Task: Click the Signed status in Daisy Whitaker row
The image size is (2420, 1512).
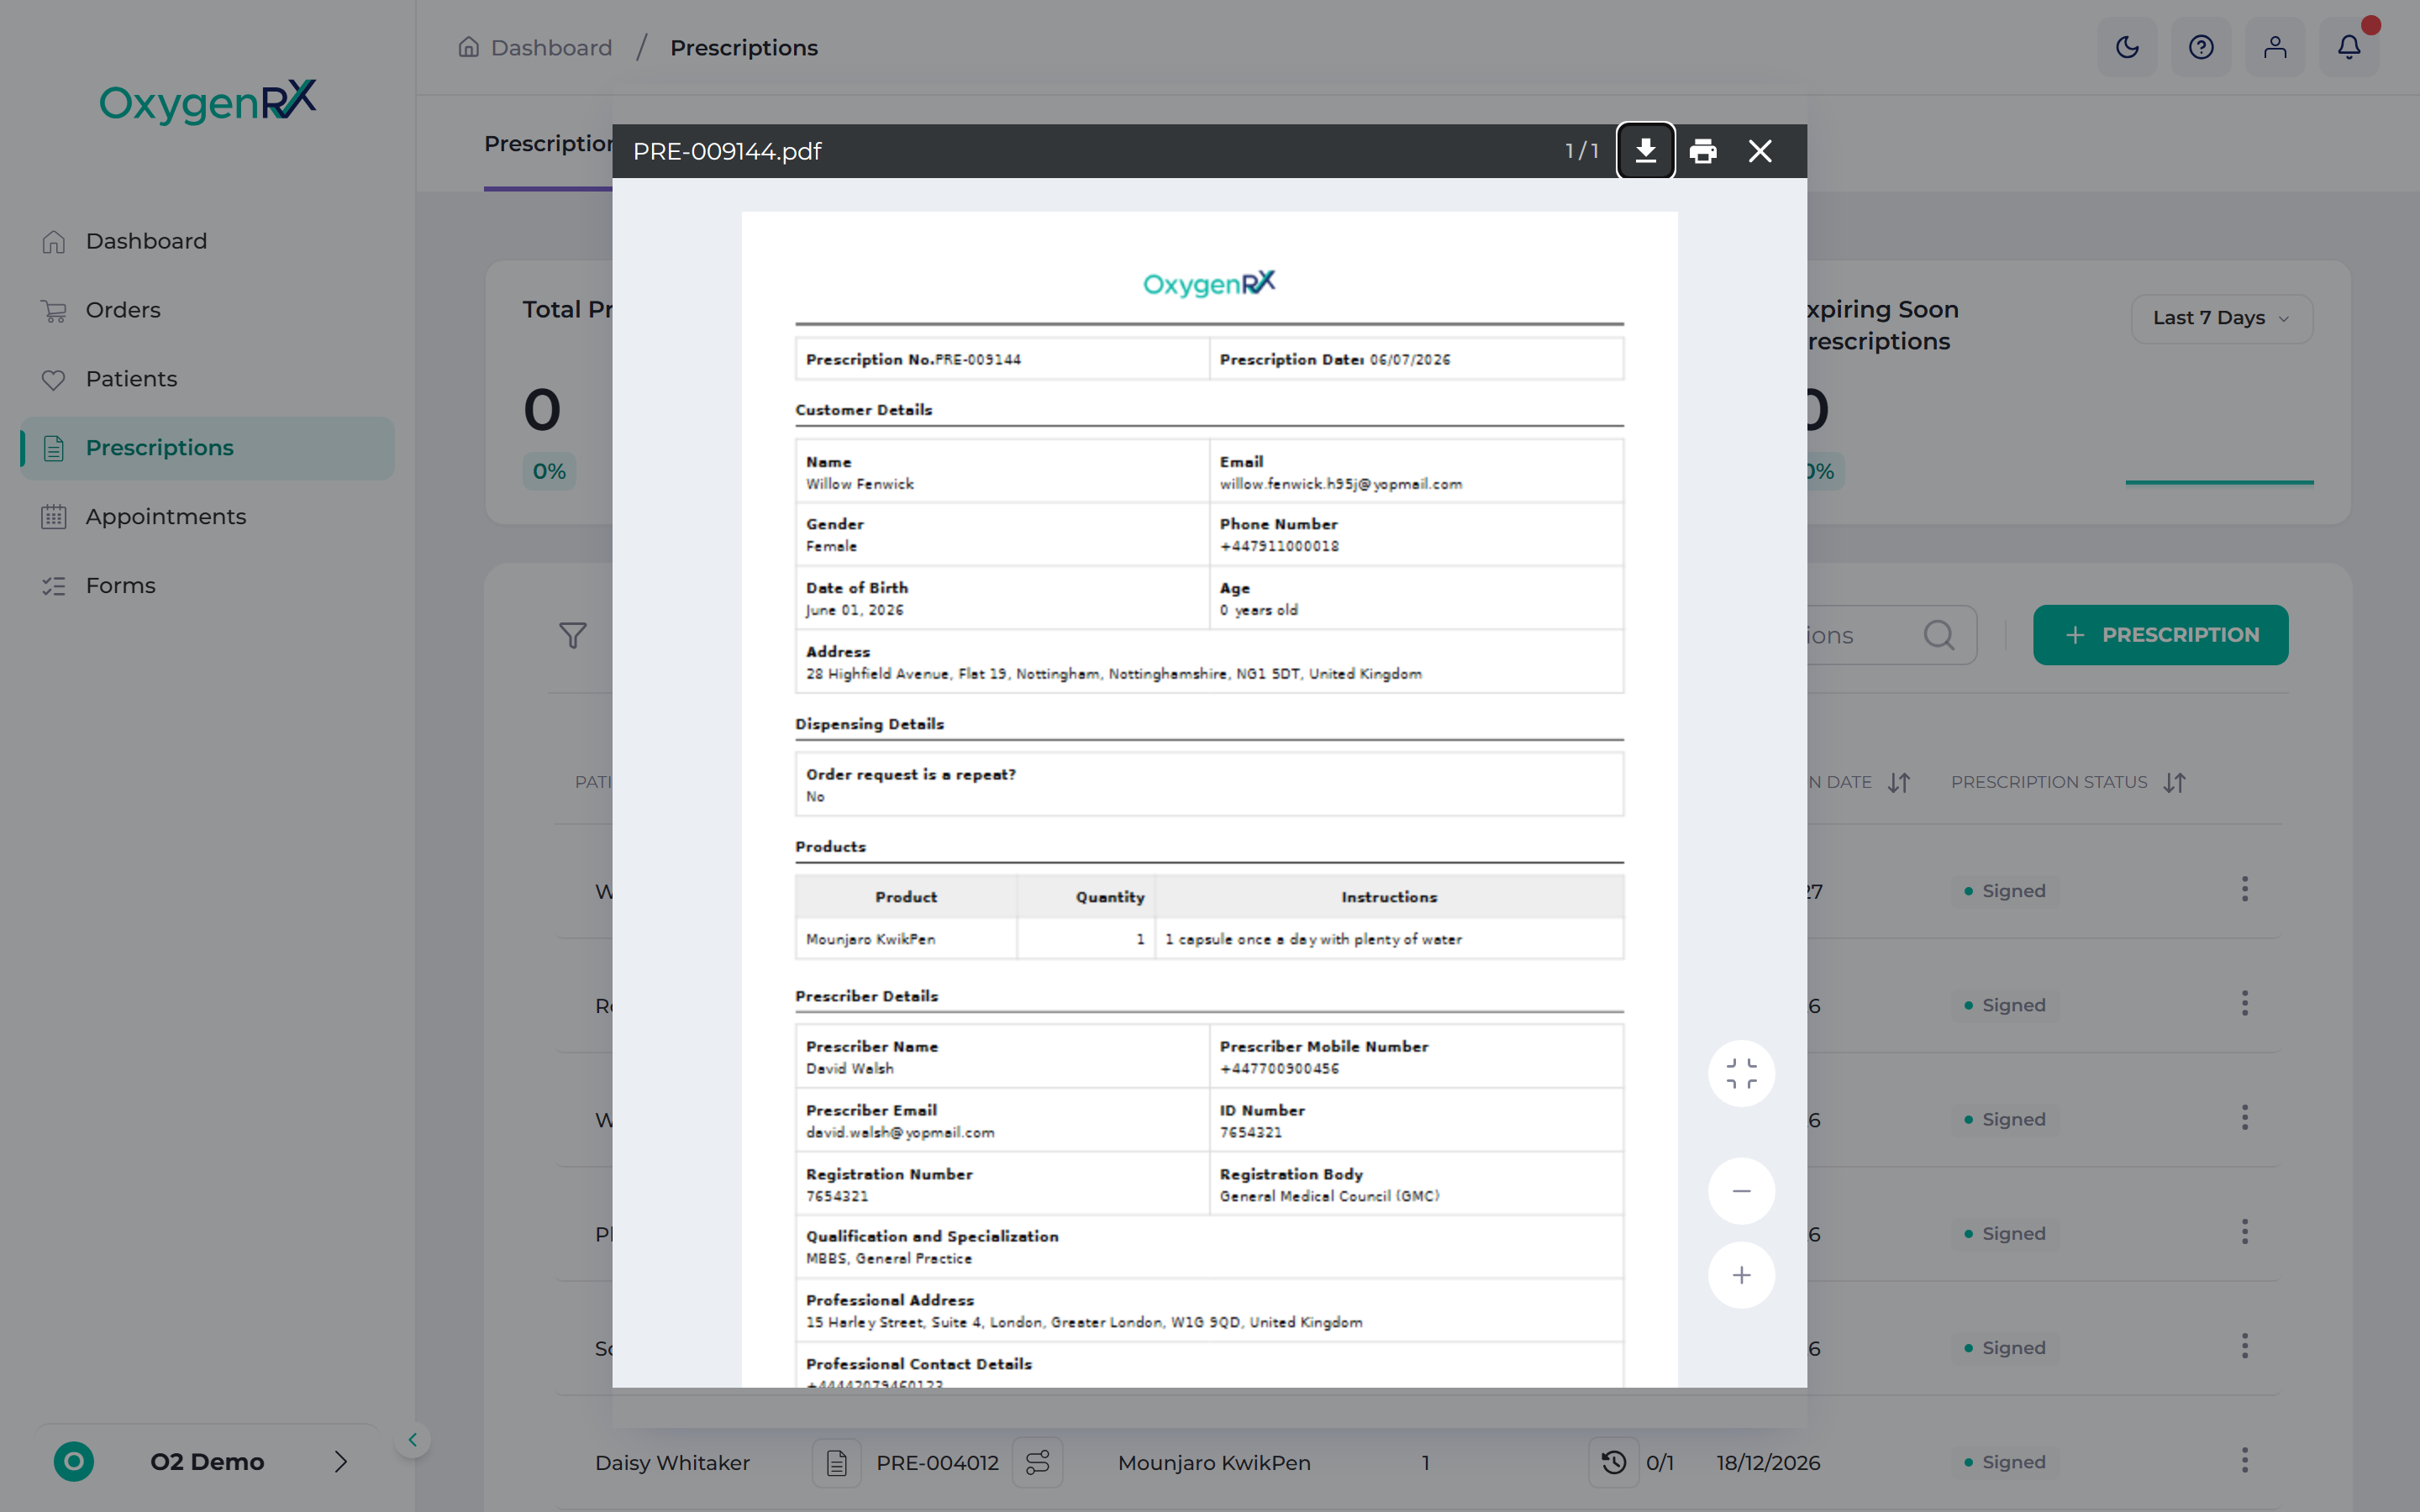Action: (x=2005, y=1462)
